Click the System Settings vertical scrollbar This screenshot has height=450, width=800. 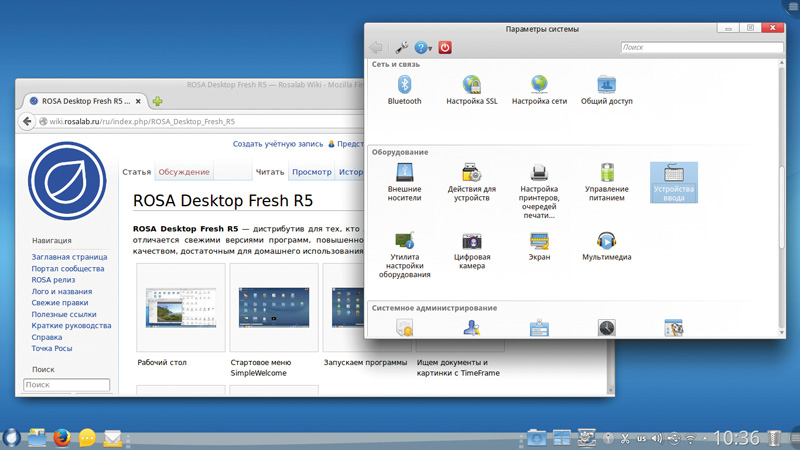(781, 200)
